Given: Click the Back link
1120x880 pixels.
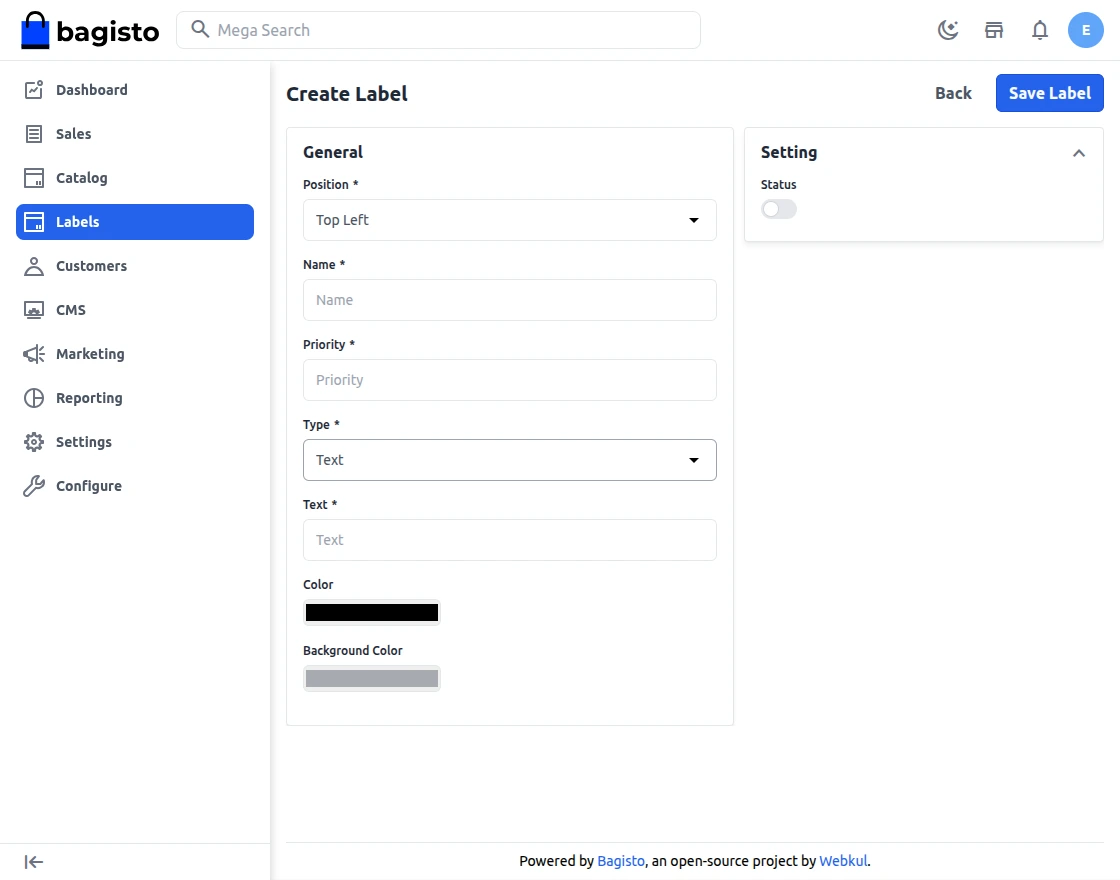Looking at the screenshot, I should click(953, 93).
